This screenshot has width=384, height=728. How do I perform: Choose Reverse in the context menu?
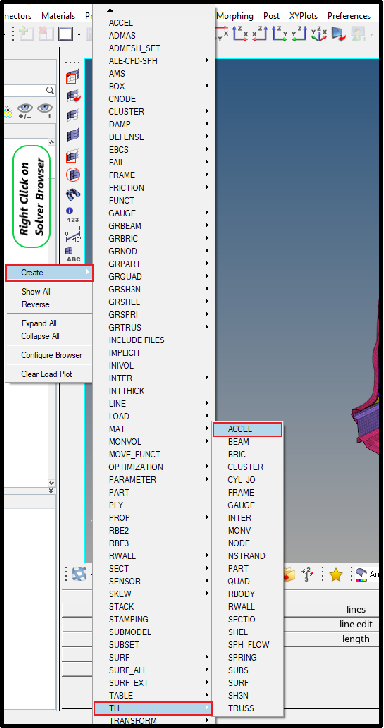[35, 305]
